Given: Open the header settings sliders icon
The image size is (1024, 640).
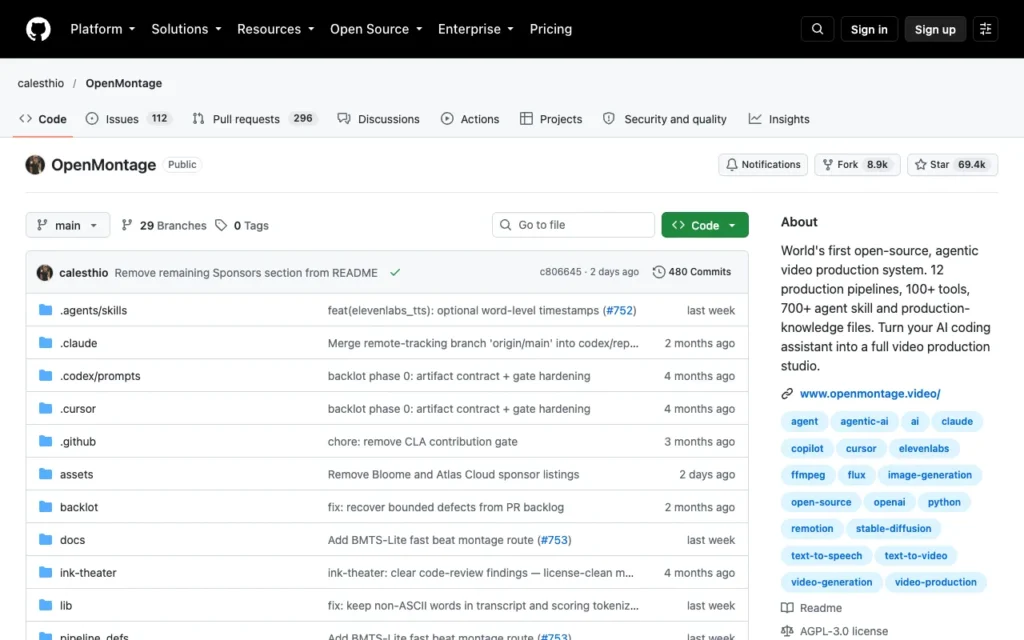Looking at the screenshot, I should point(985,29).
